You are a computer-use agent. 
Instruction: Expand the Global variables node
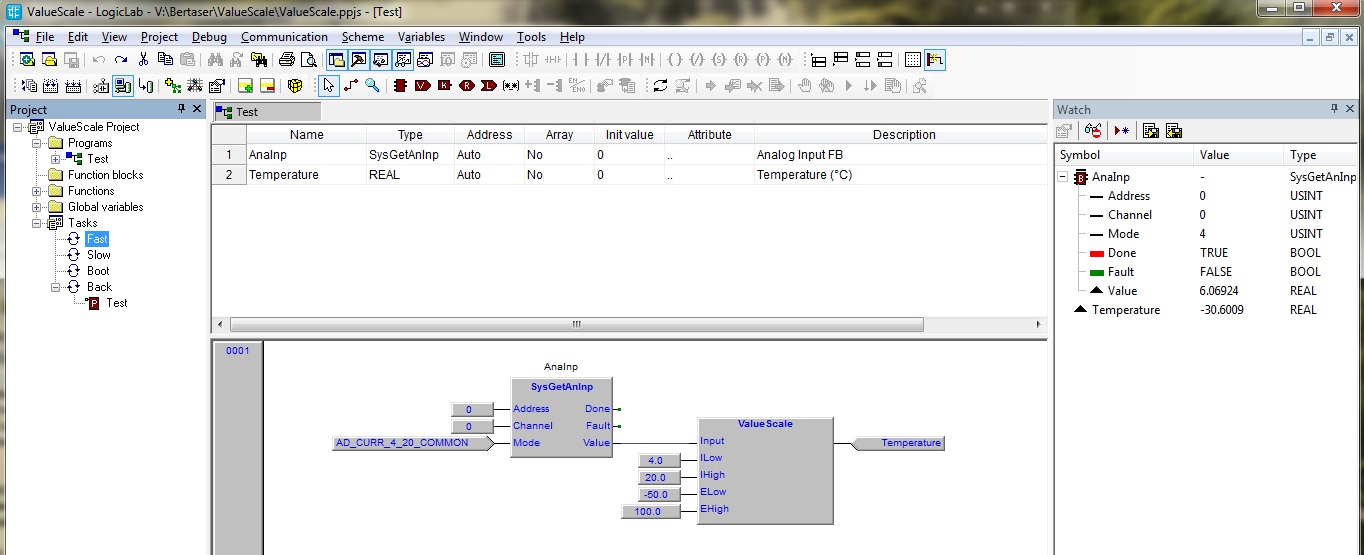(37, 207)
